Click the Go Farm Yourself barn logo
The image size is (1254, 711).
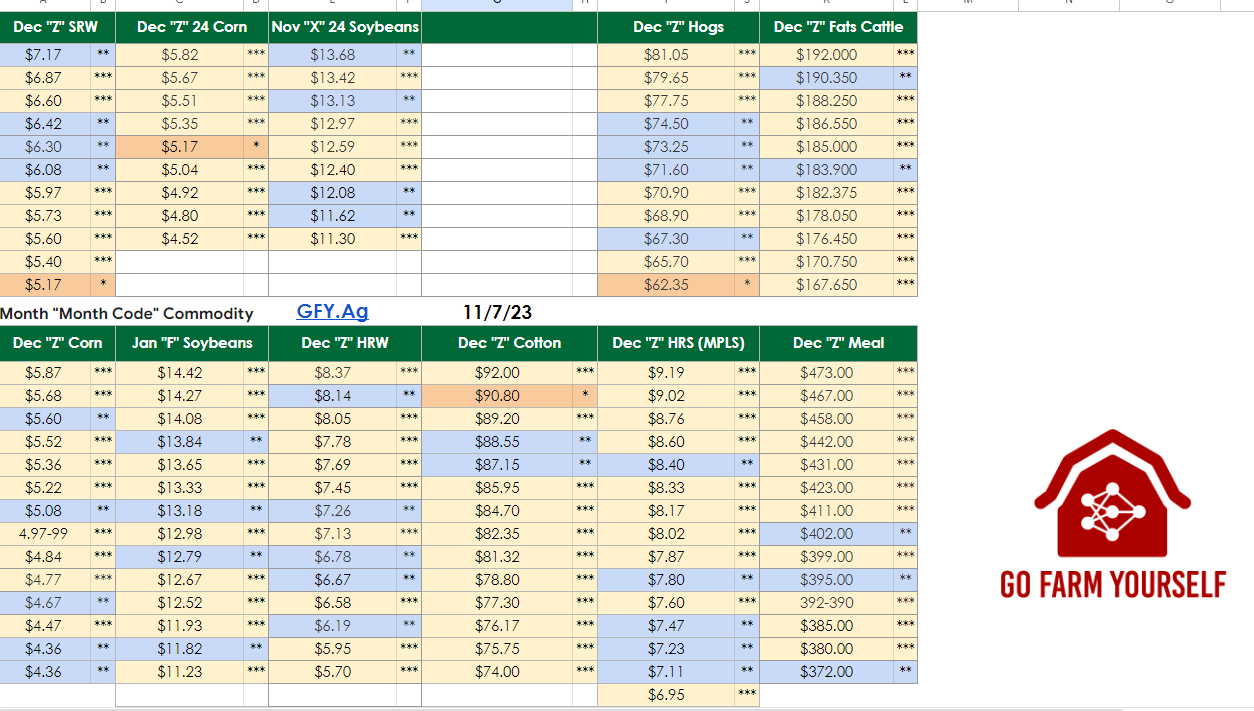(x=1112, y=495)
